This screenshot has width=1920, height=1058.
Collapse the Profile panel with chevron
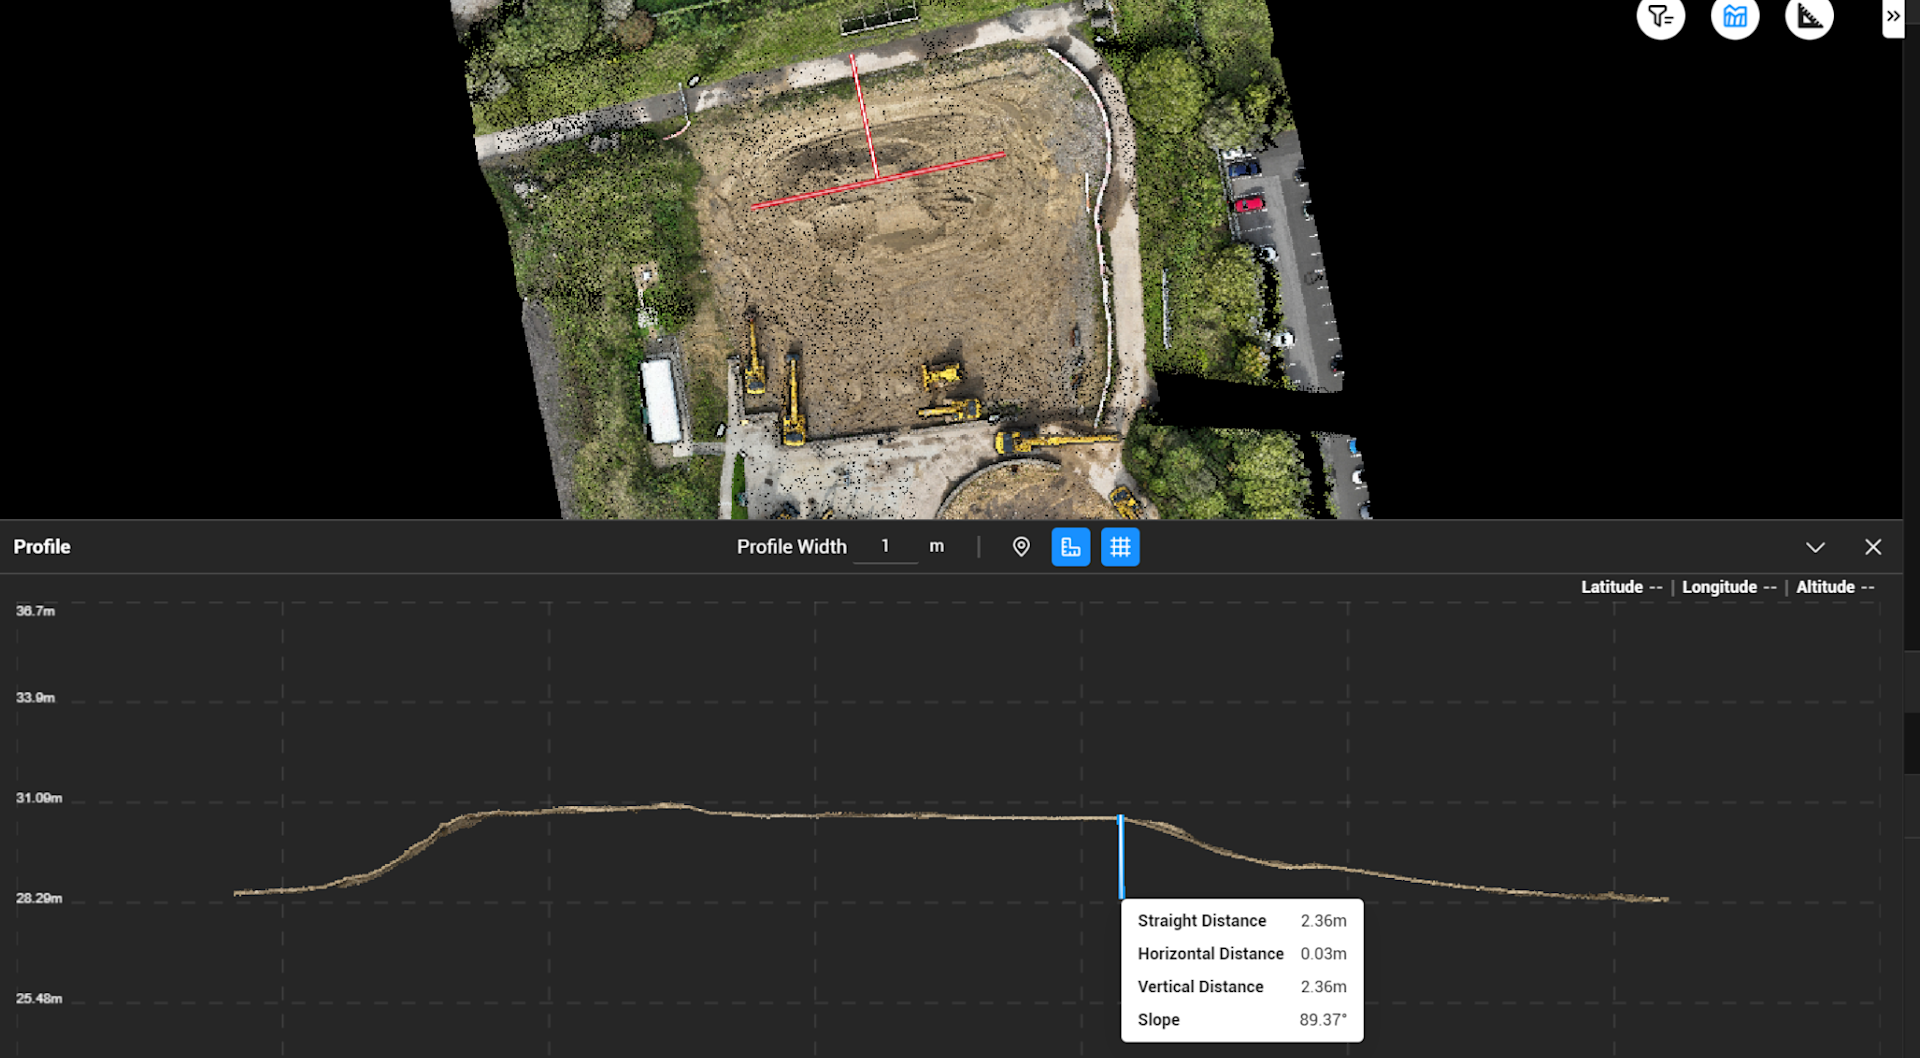[x=1815, y=547]
